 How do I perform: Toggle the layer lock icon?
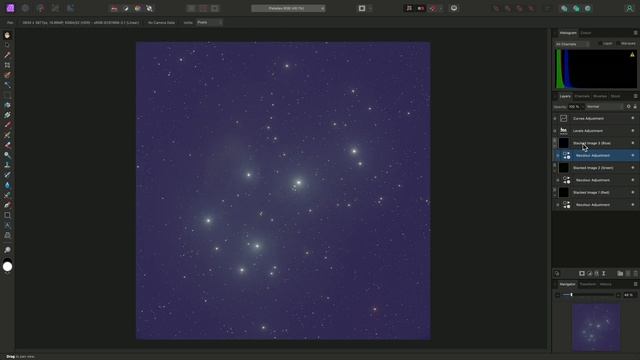[x=635, y=107]
